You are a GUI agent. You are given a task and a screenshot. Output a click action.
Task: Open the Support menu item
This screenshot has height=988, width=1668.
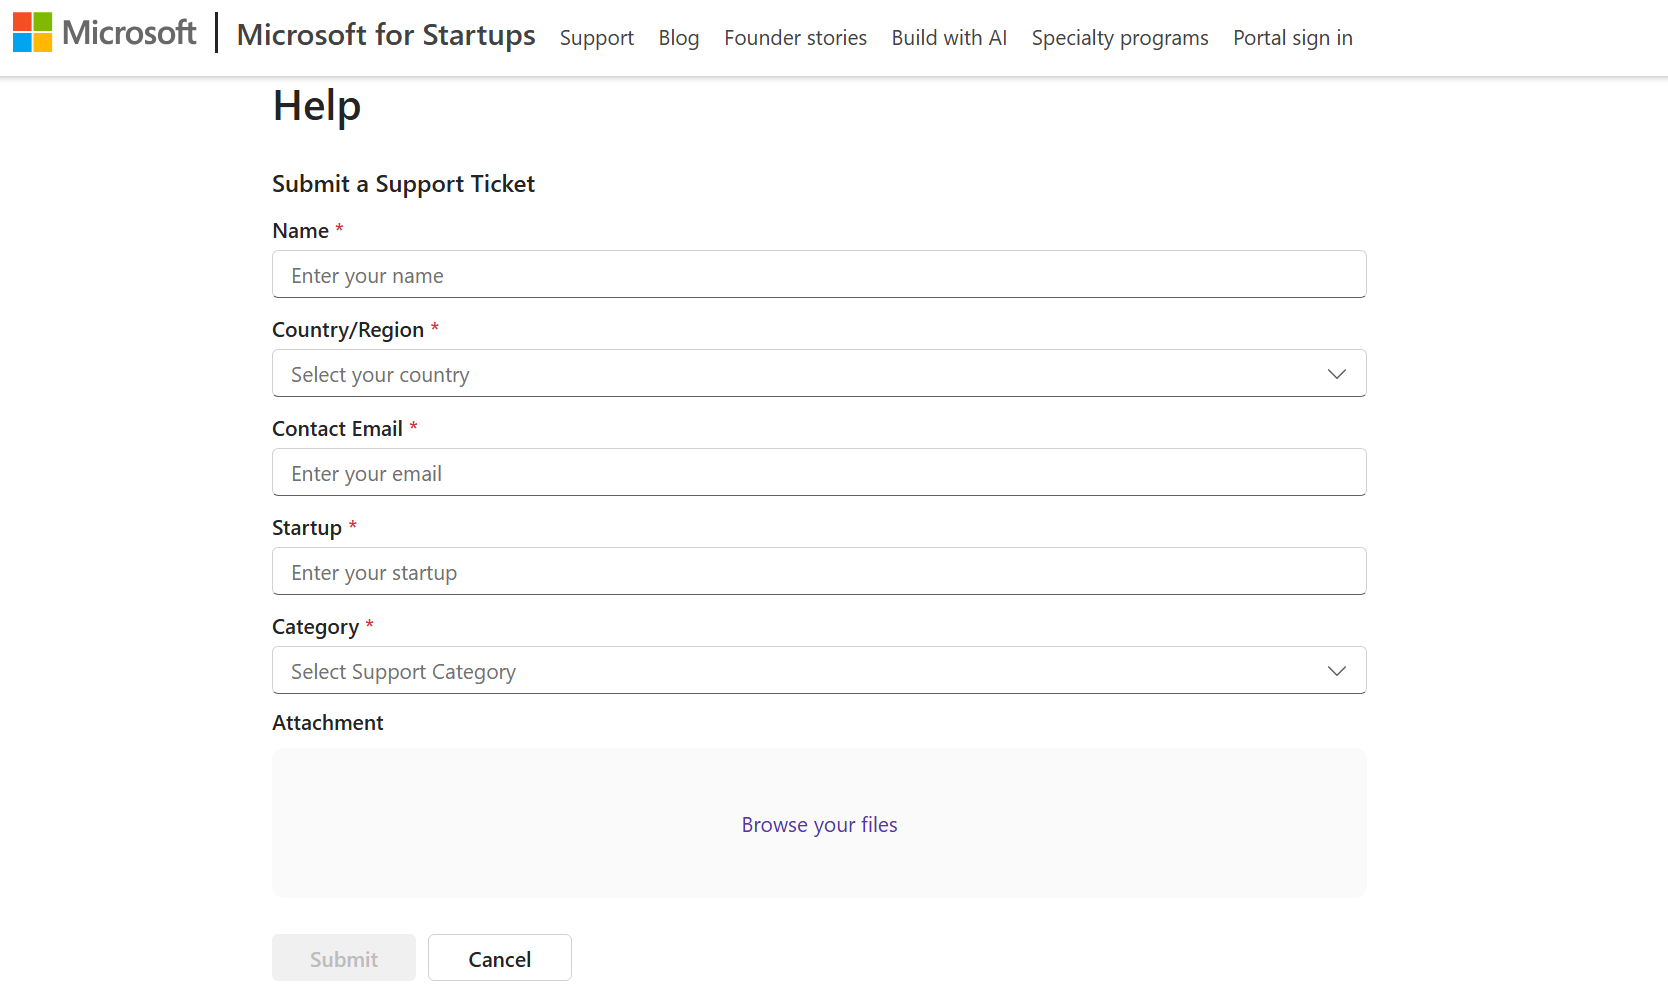[596, 38]
